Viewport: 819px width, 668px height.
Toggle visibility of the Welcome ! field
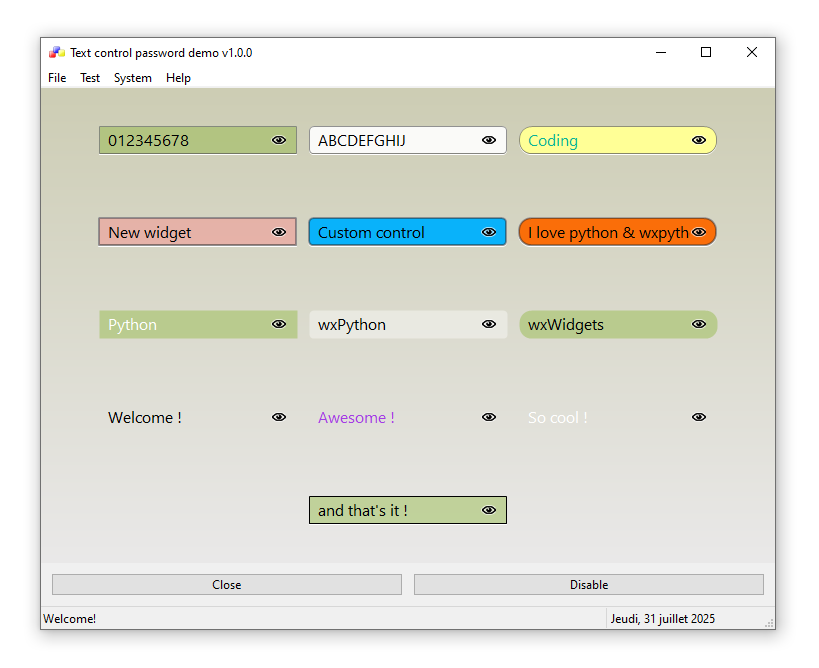click(279, 418)
